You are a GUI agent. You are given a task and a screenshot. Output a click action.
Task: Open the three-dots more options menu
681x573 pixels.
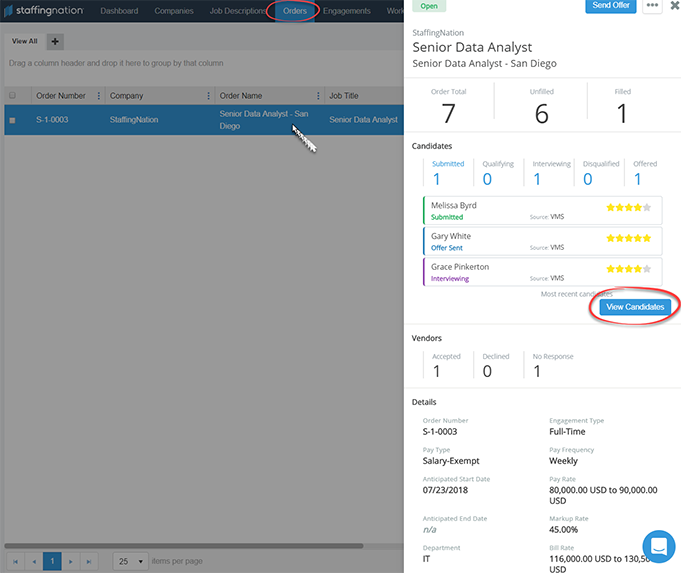[x=652, y=6]
